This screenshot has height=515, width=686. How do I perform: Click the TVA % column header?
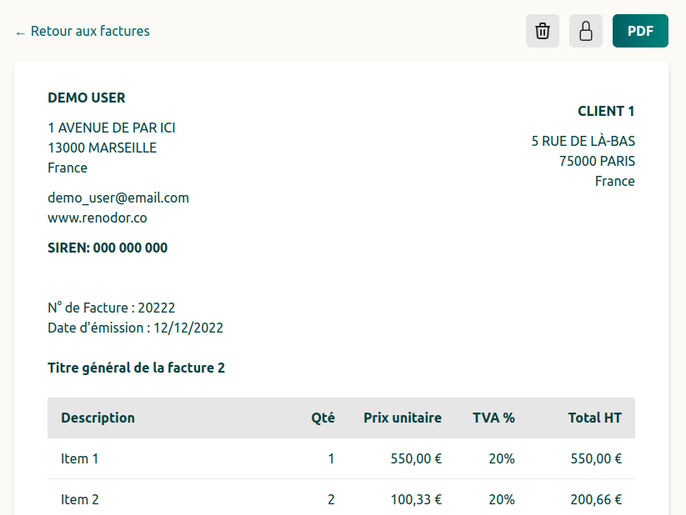pos(493,418)
